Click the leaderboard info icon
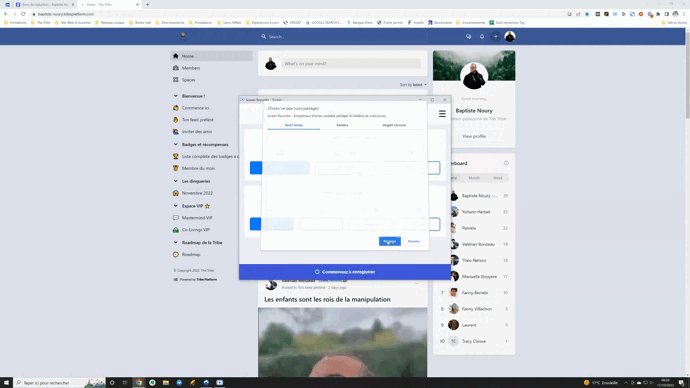690x388 pixels. (x=506, y=163)
